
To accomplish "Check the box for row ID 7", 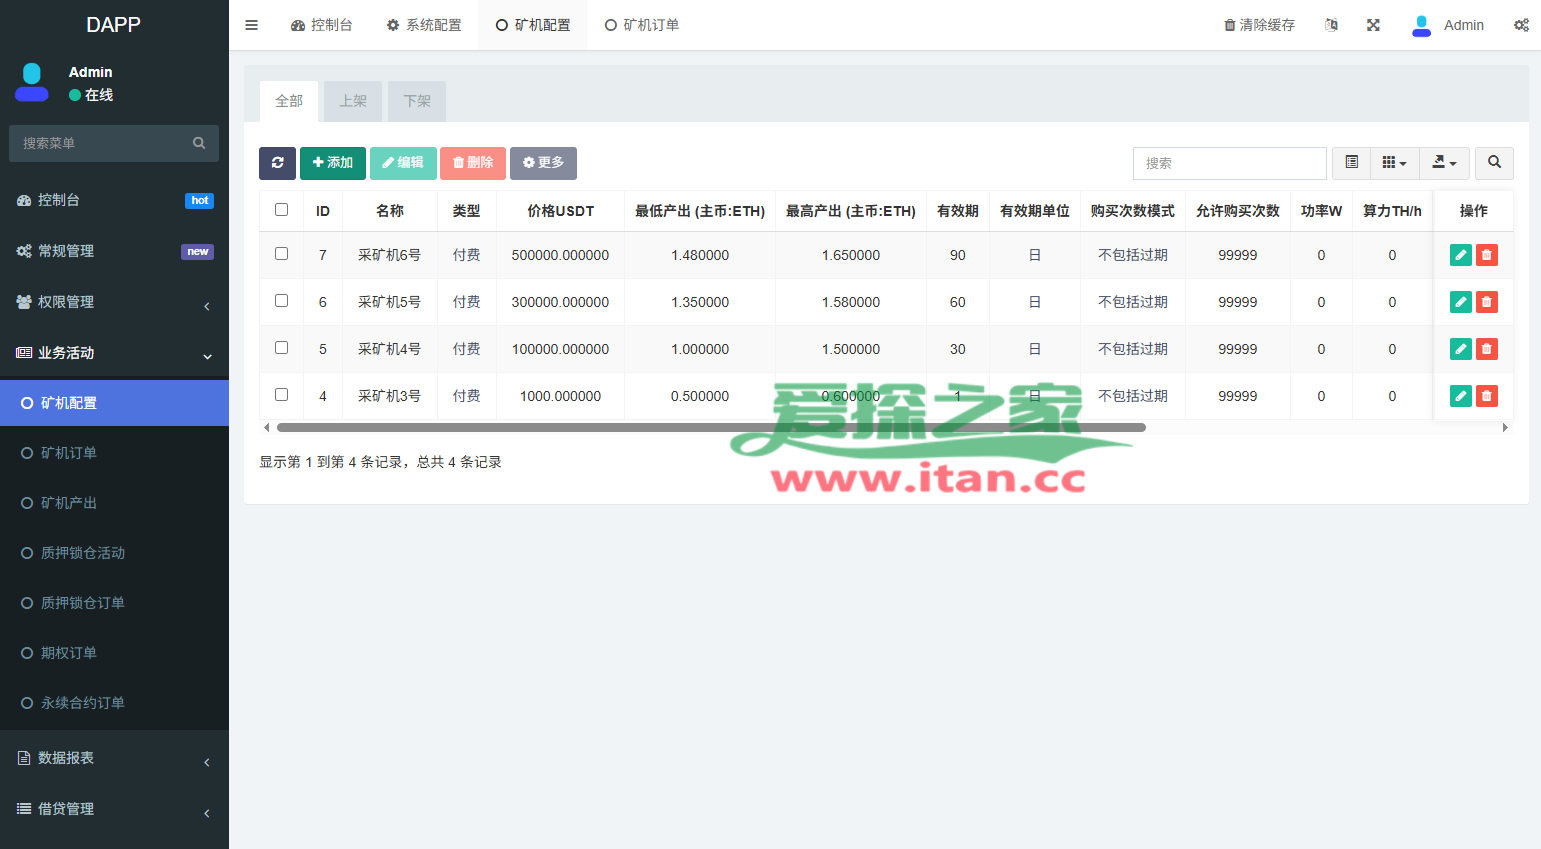I will tap(282, 254).
